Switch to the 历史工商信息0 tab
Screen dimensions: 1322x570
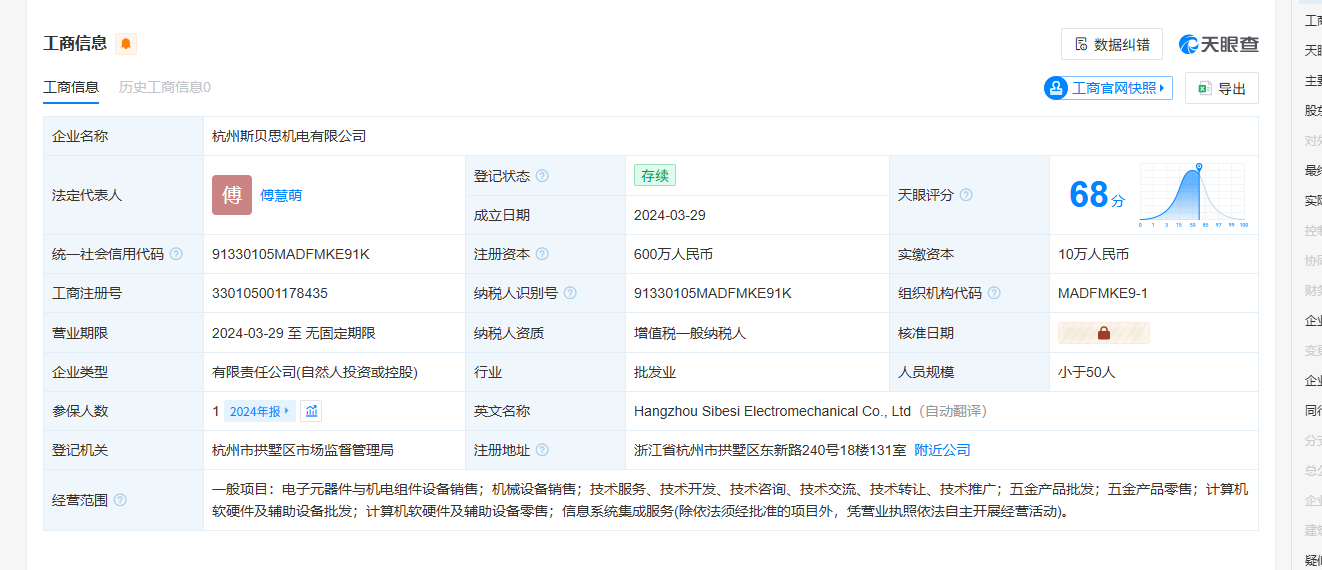coord(165,87)
